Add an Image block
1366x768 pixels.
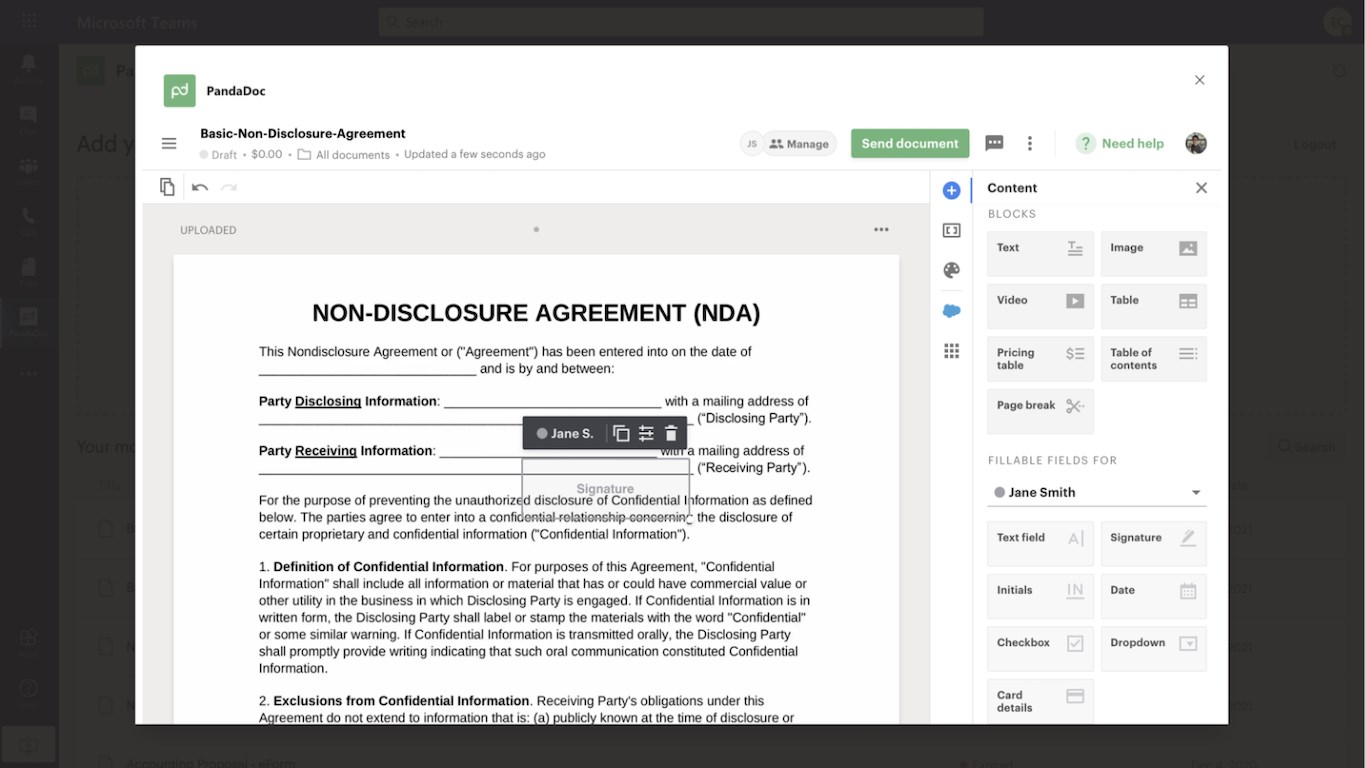coord(1153,254)
